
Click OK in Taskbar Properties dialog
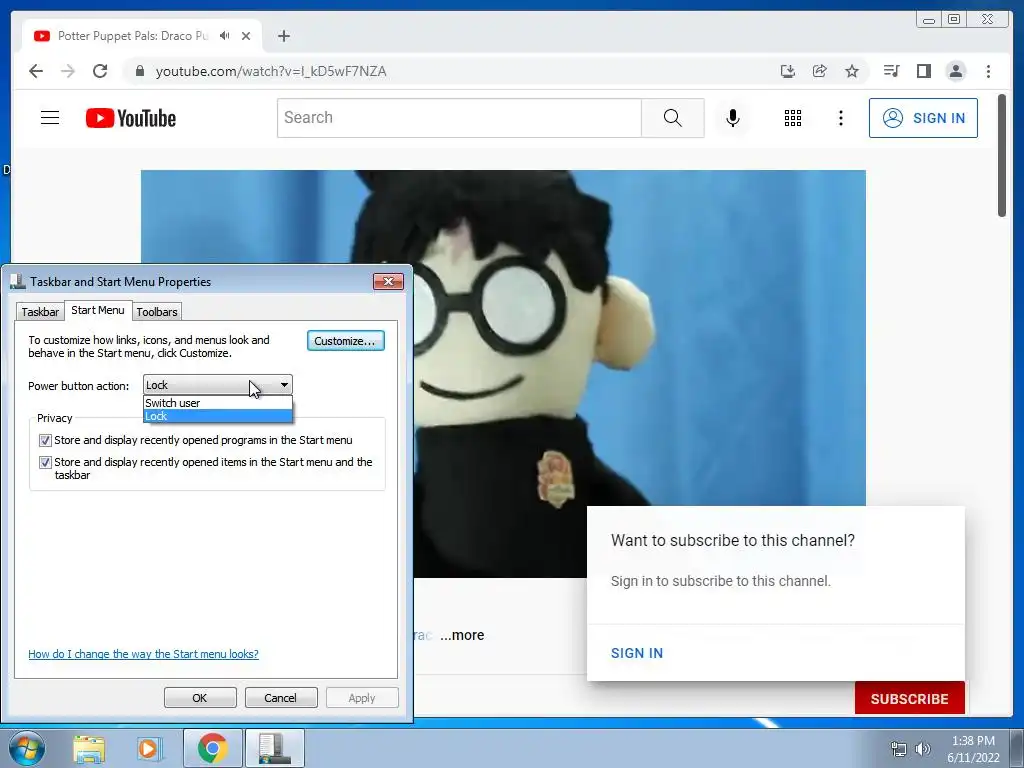200,697
